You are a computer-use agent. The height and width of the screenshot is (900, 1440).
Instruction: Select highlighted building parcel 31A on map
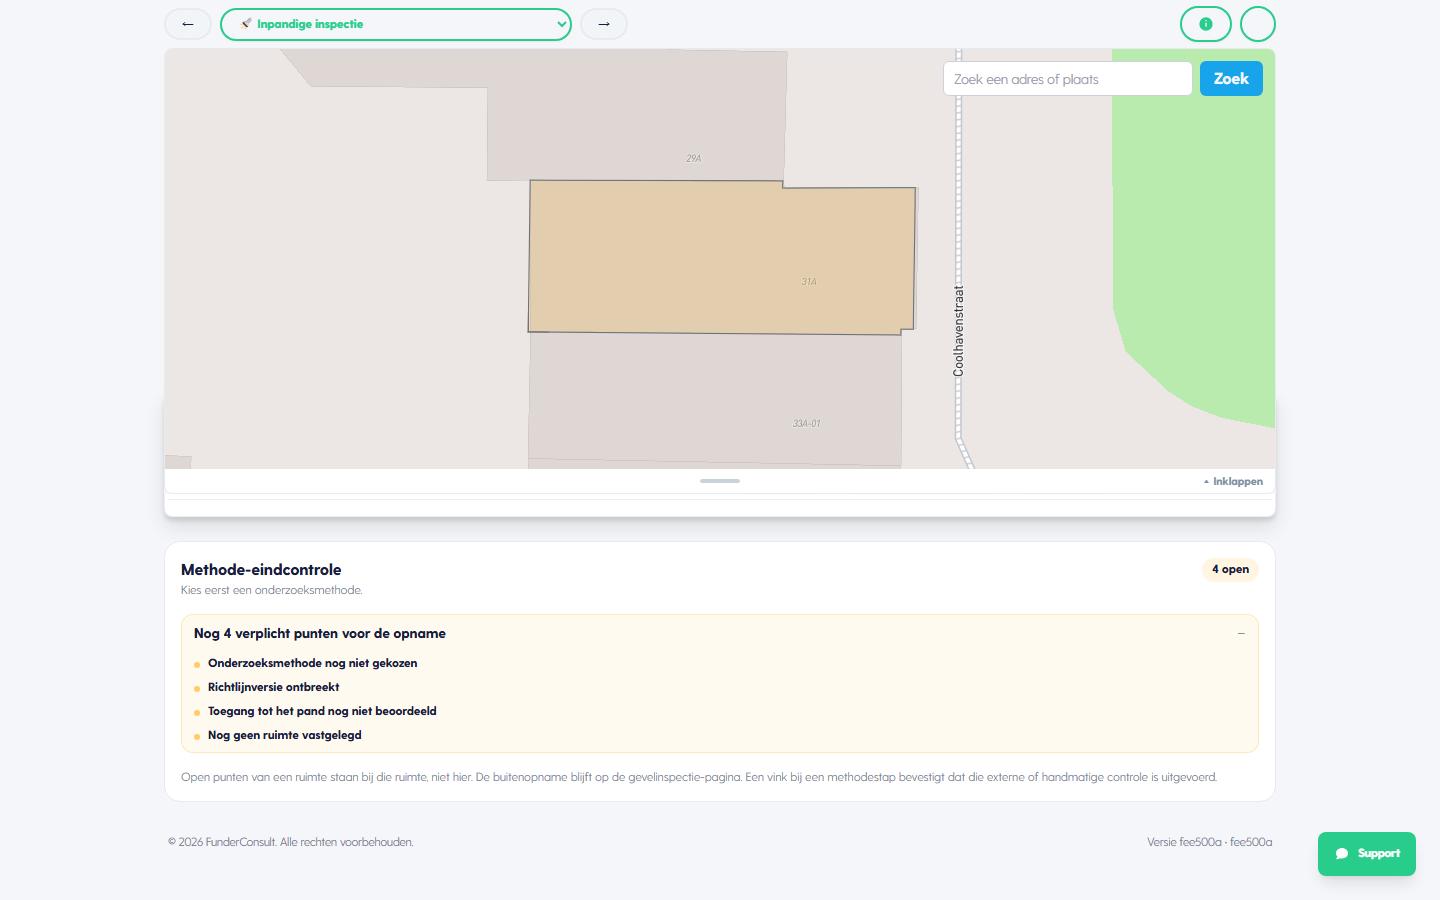pos(720,258)
